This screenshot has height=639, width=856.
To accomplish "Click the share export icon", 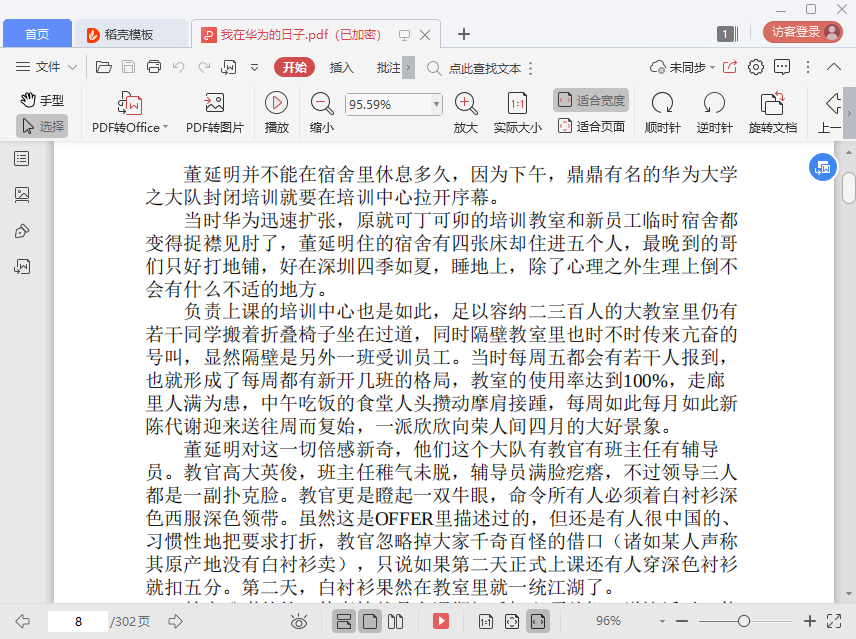I will 730,67.
